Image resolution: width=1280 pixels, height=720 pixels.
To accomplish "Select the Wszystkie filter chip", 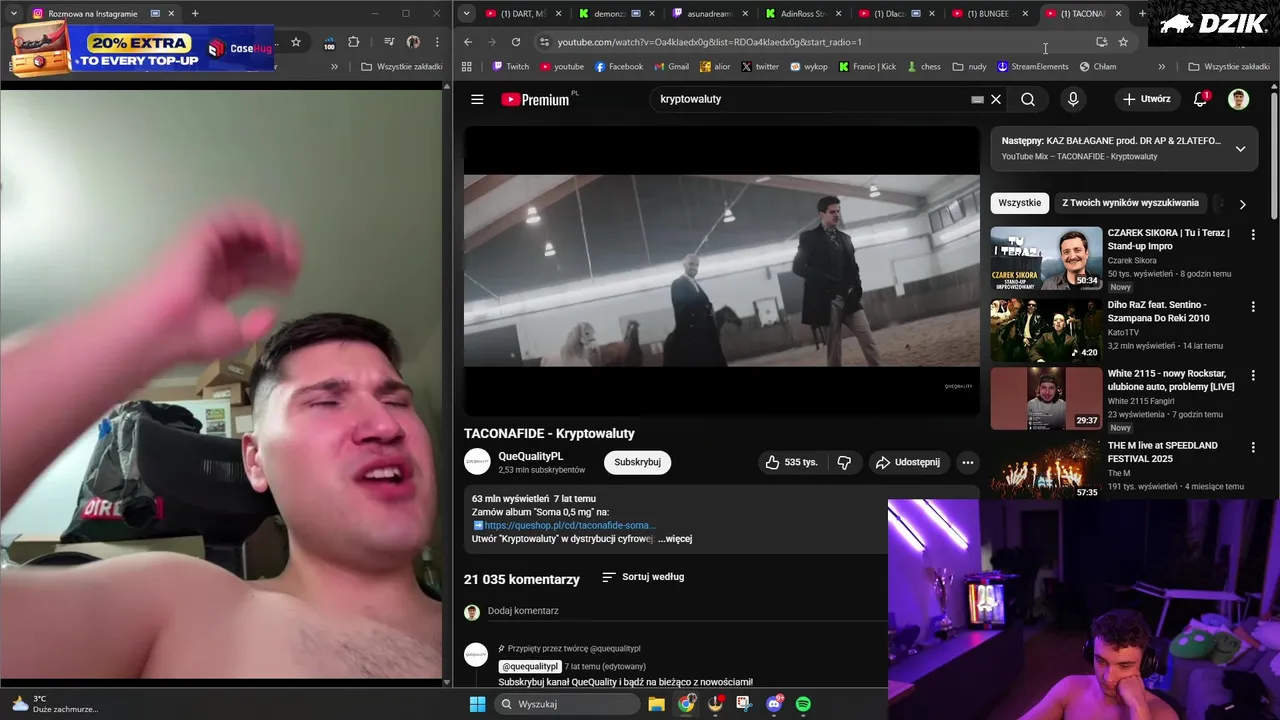I will [1019, 203].
